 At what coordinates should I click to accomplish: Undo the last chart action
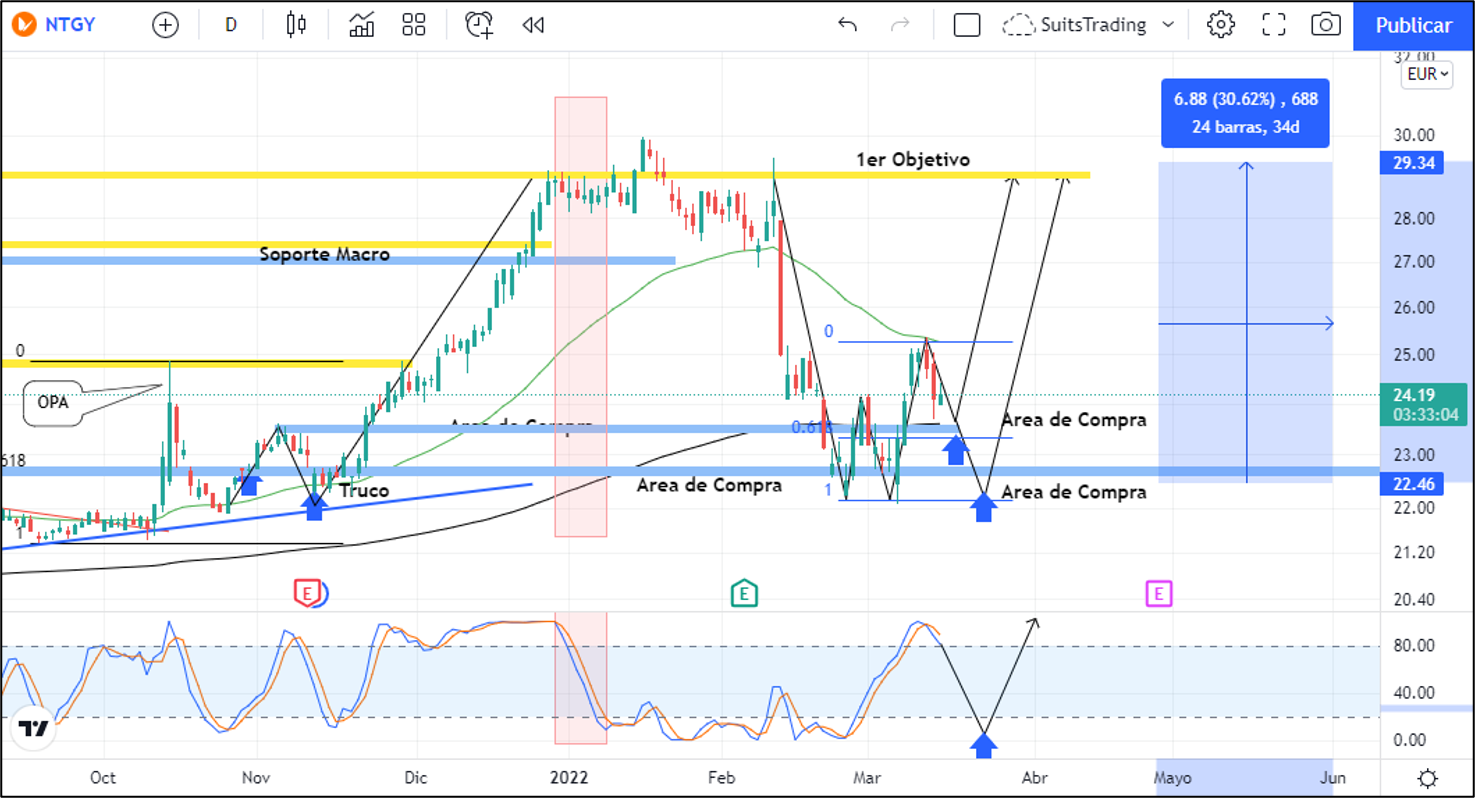tap(847, 25)
